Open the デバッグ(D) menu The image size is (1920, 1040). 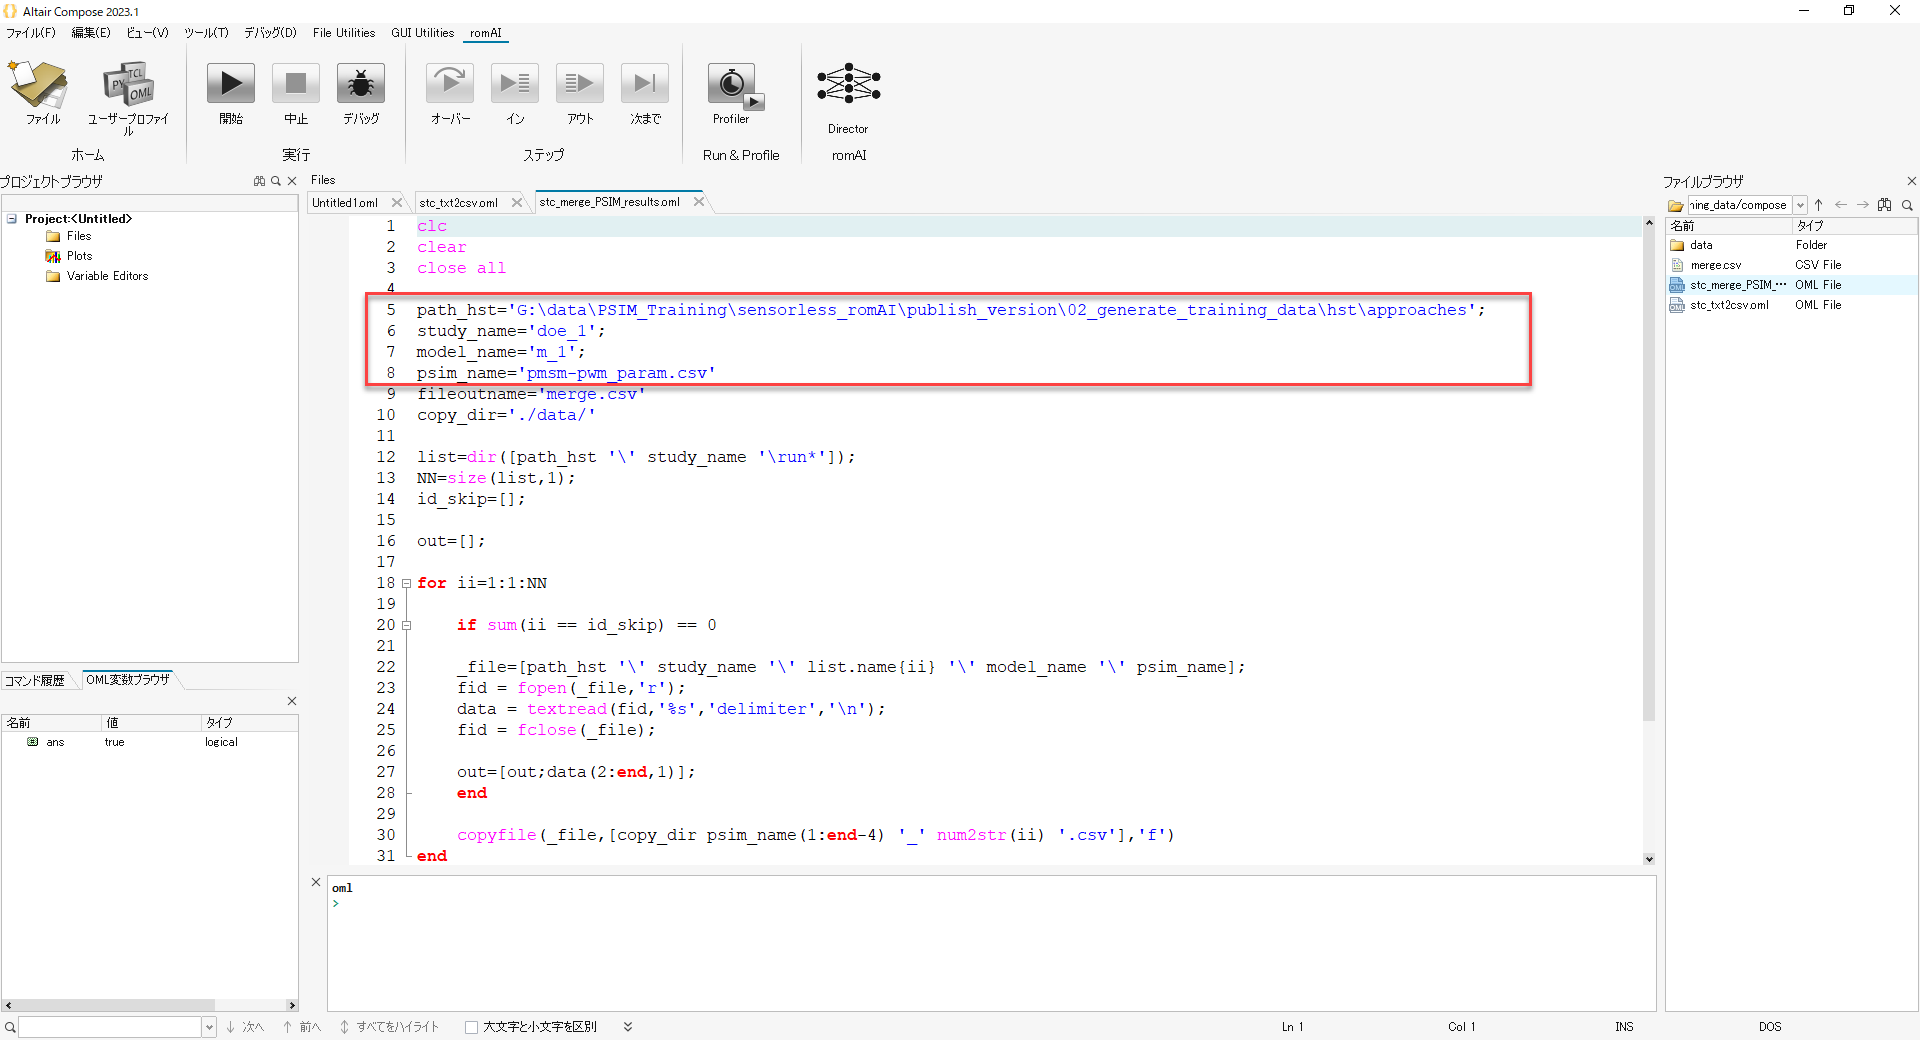click(270, 33)
